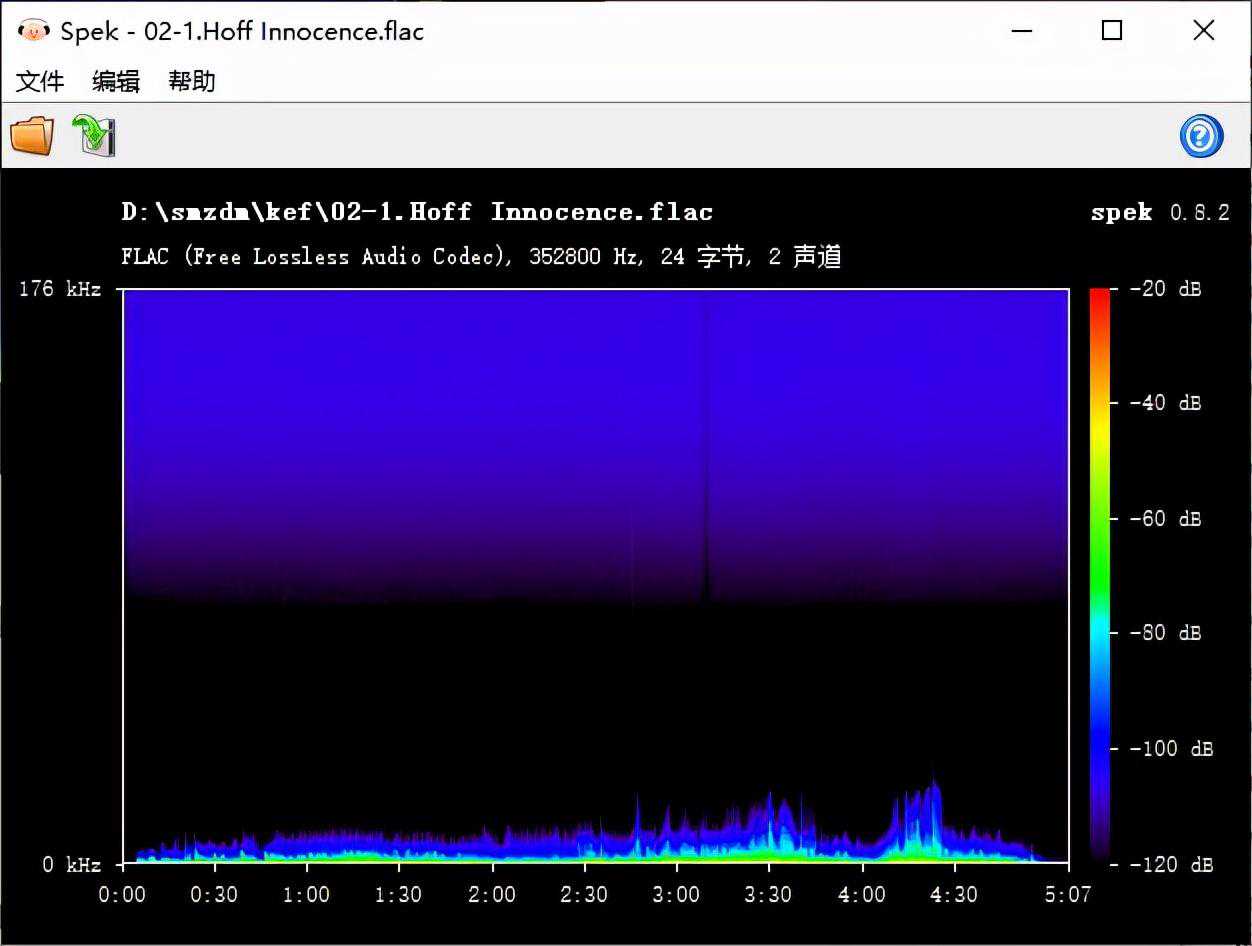The image size is (1252, 946).
Task: Click the dB color gradient scale bar
Action: click(x=1099, y=575)
